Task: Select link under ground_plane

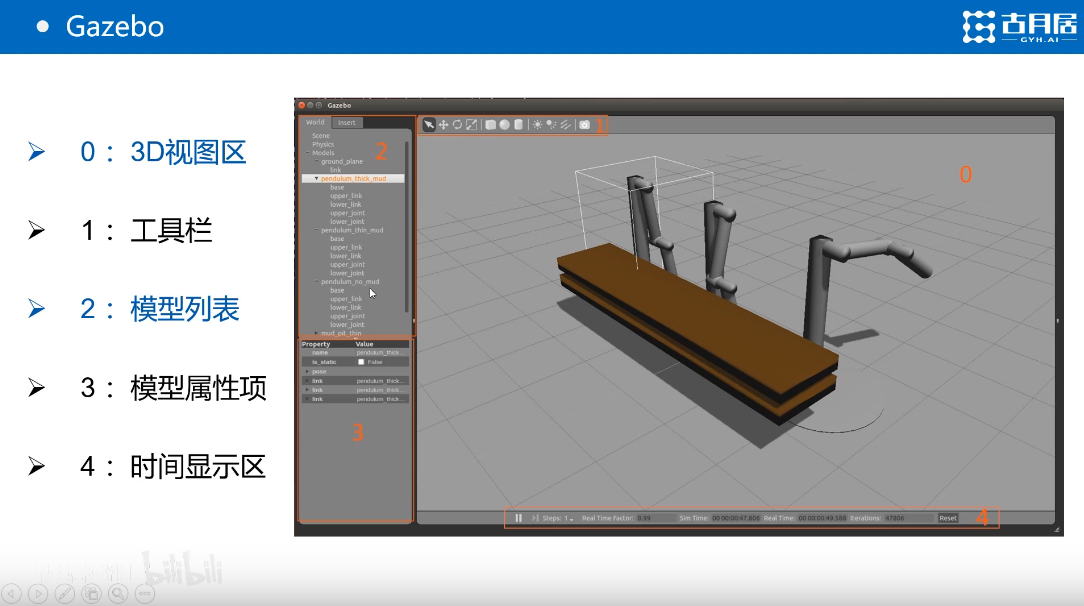Action: point(335,170)
